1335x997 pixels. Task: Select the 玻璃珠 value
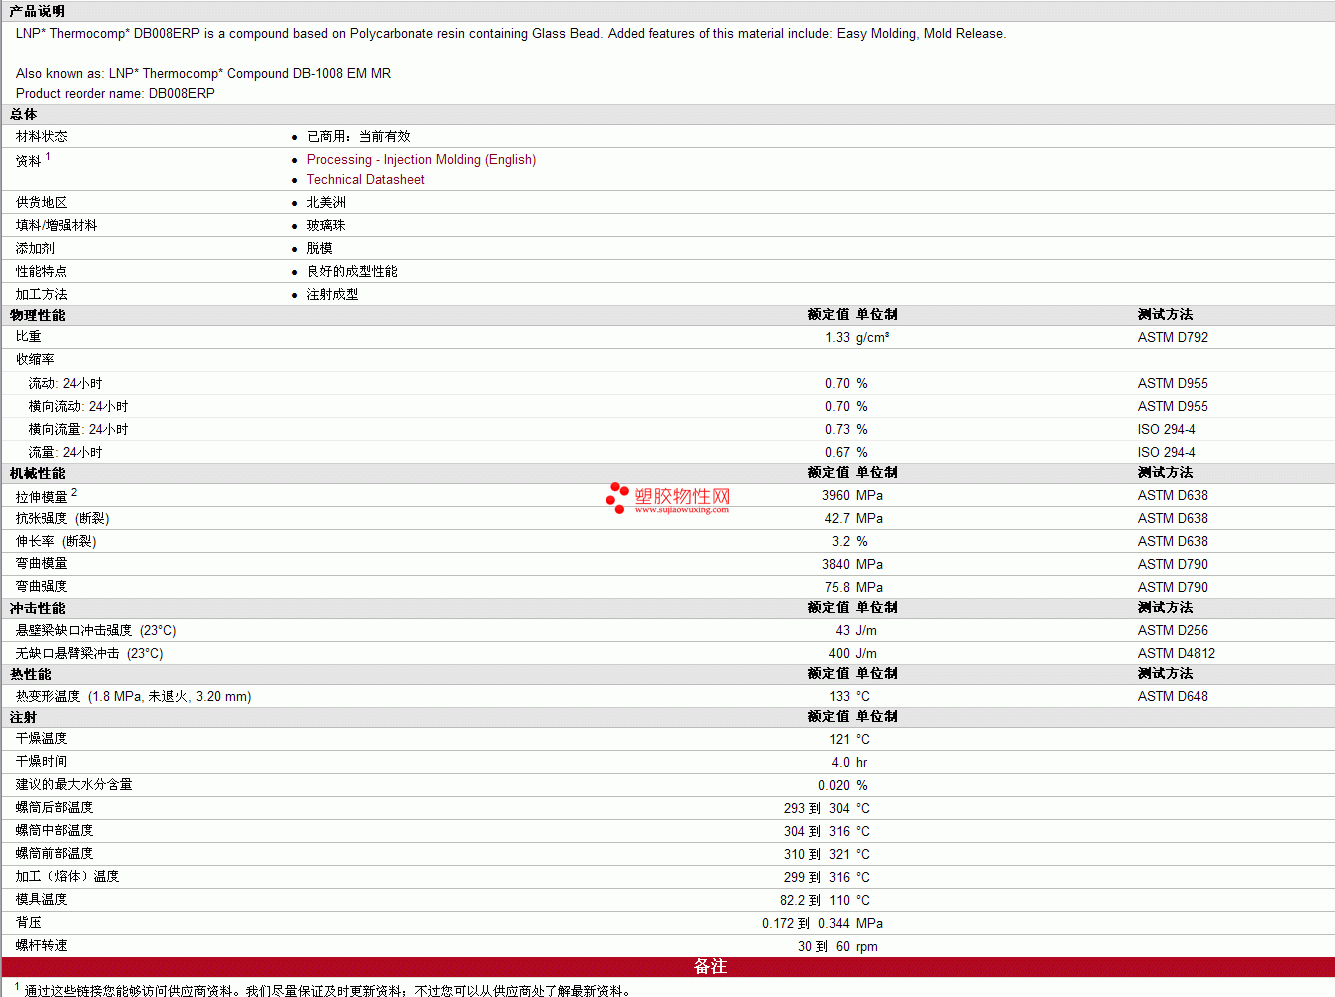[x=326, y=226]
